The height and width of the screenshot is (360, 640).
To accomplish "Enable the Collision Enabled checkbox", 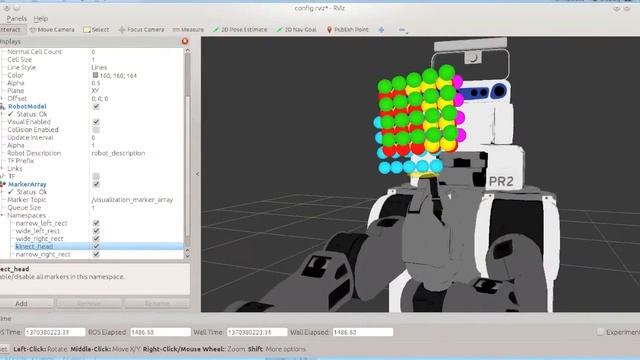I will click(x=96, y=130).
